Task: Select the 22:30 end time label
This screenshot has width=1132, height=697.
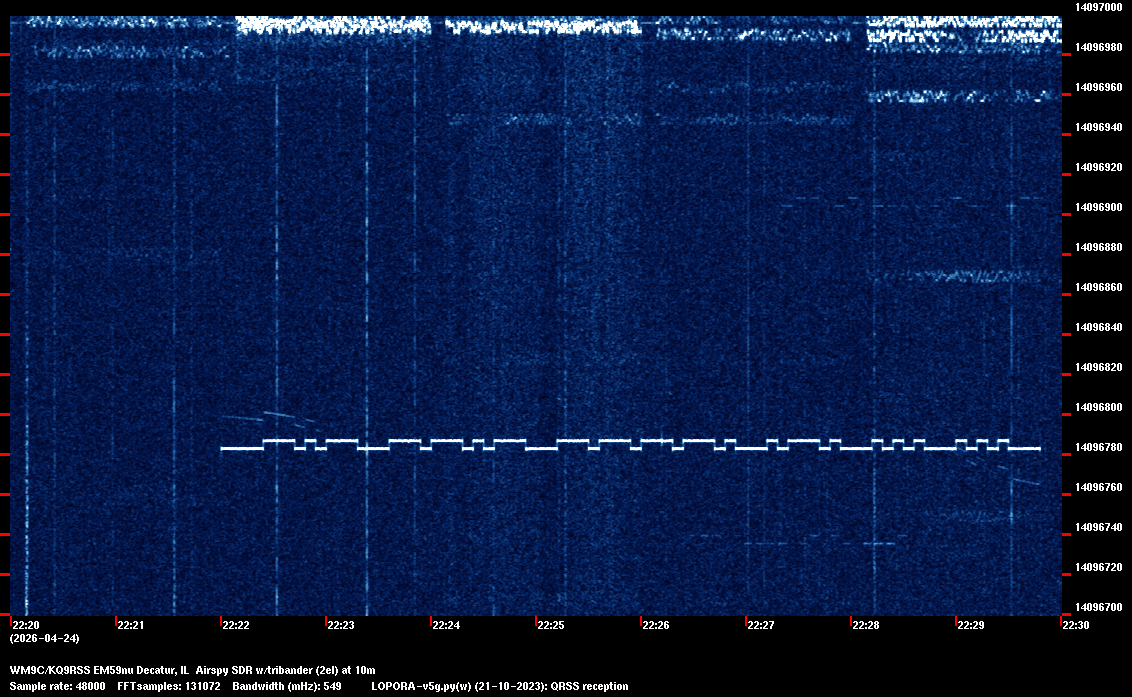Action: (1075, 626)
